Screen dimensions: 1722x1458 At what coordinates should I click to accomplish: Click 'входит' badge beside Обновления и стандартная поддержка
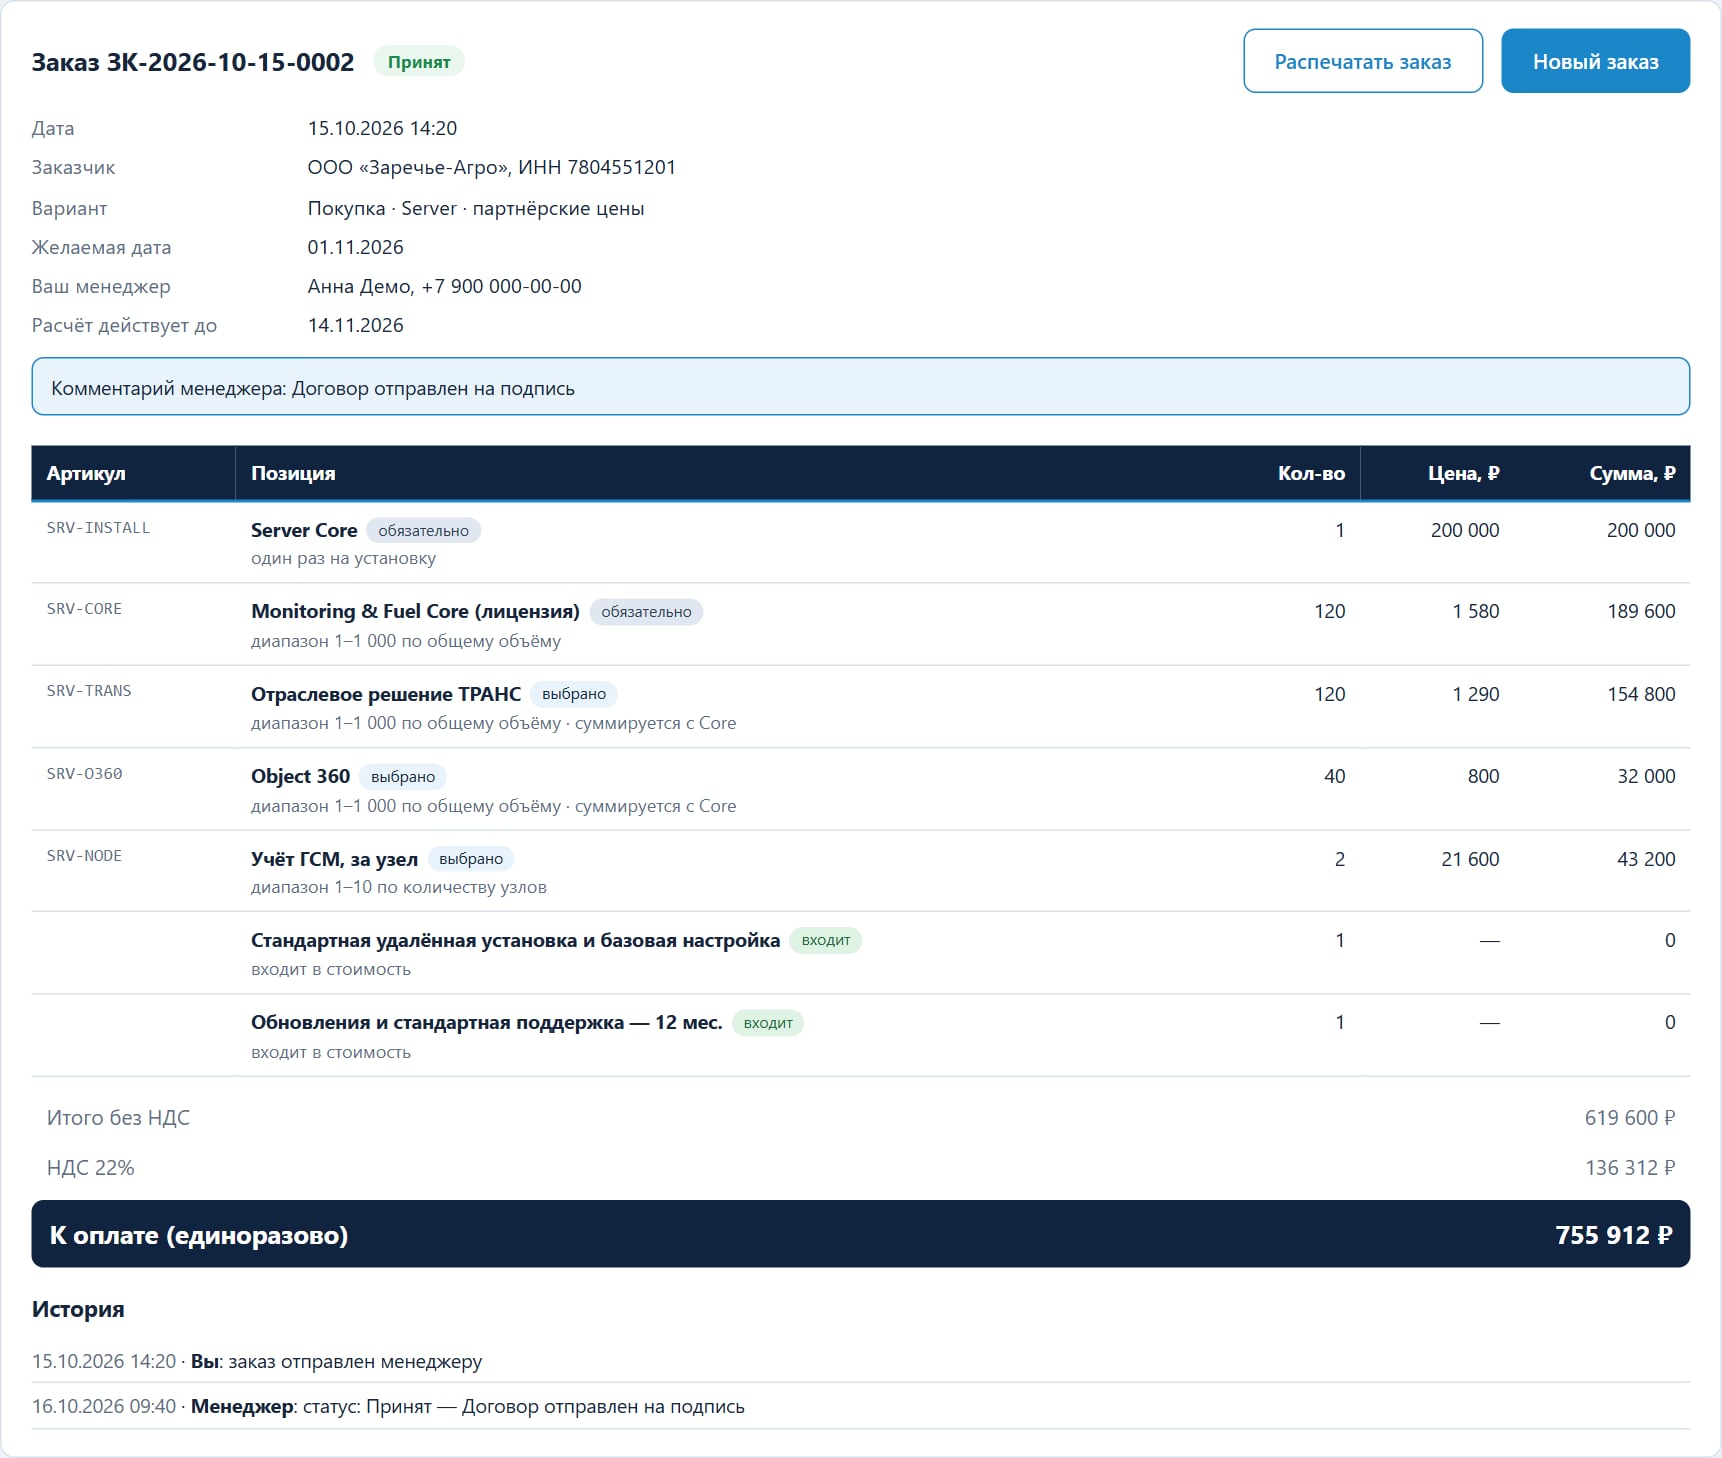[x=768, y=1023]
